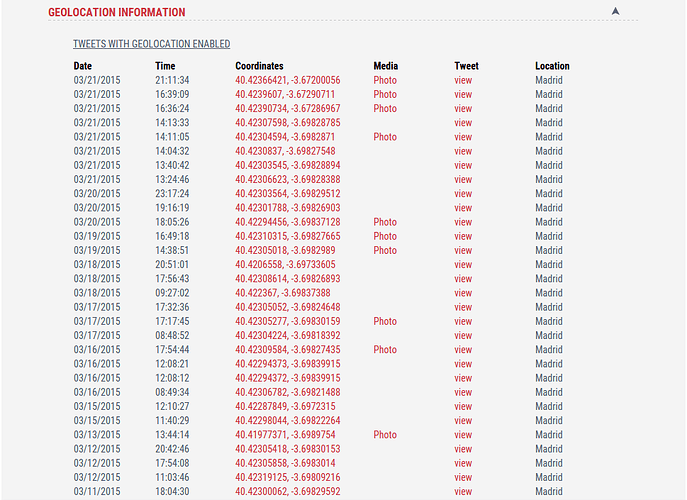Select the Media column header

click(x=386, y=66)
